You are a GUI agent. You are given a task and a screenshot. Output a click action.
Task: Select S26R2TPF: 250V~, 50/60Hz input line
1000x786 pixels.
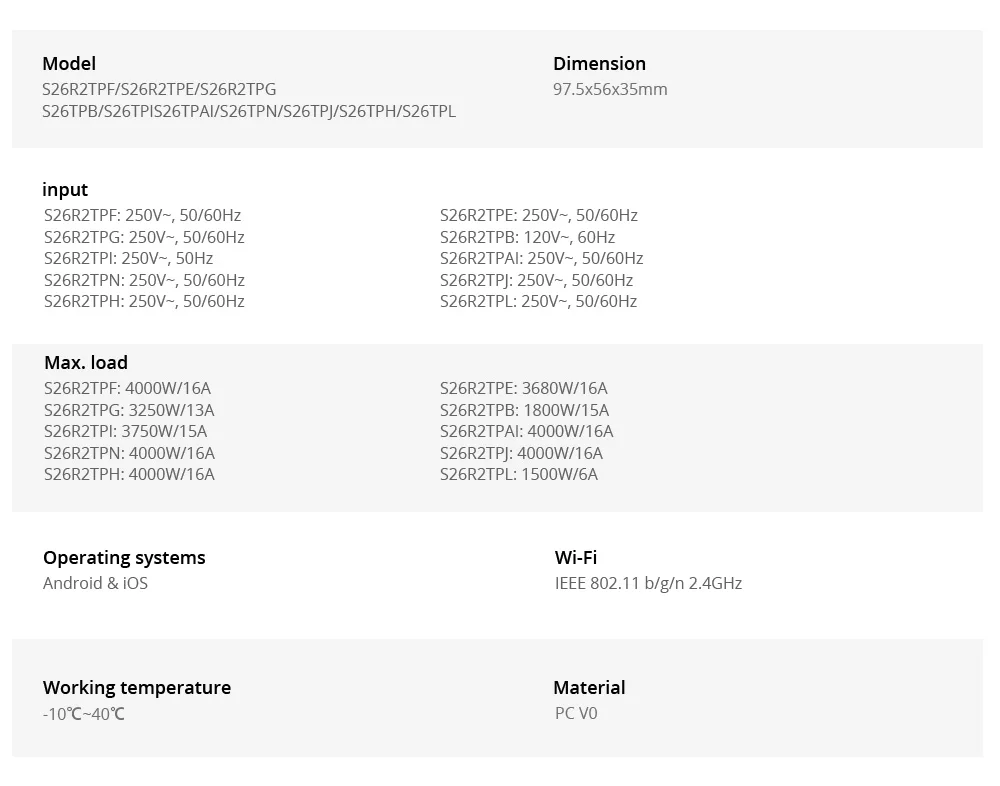click(x=142, y=216)
